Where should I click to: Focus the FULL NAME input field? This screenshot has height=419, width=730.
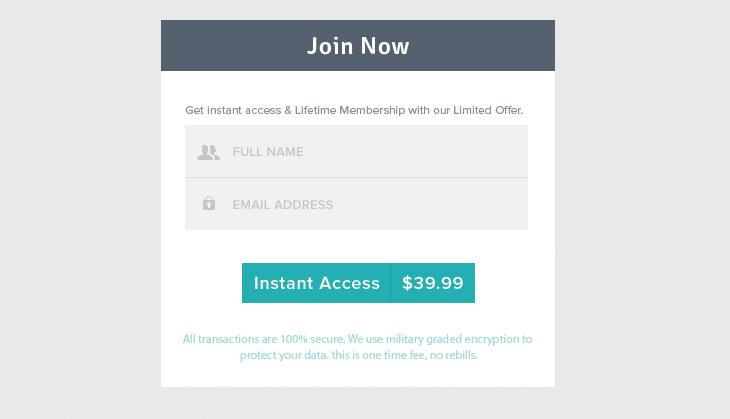click(357, 151)
